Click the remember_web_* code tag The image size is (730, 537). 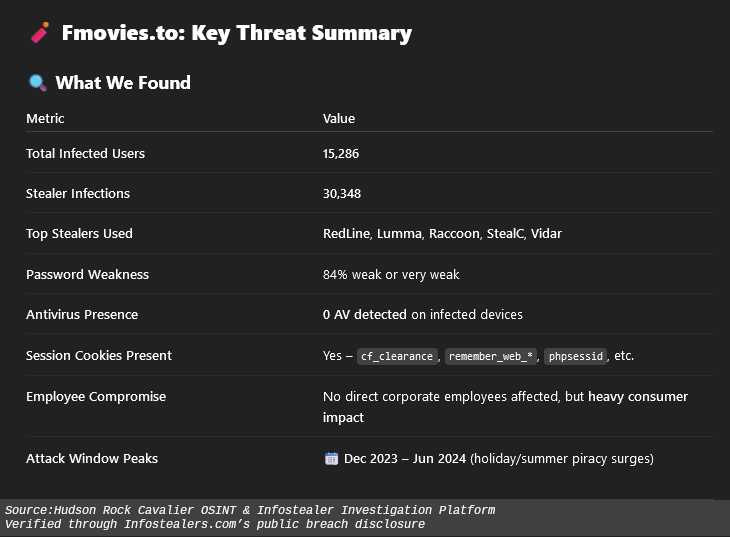click(x=491, y=356)
